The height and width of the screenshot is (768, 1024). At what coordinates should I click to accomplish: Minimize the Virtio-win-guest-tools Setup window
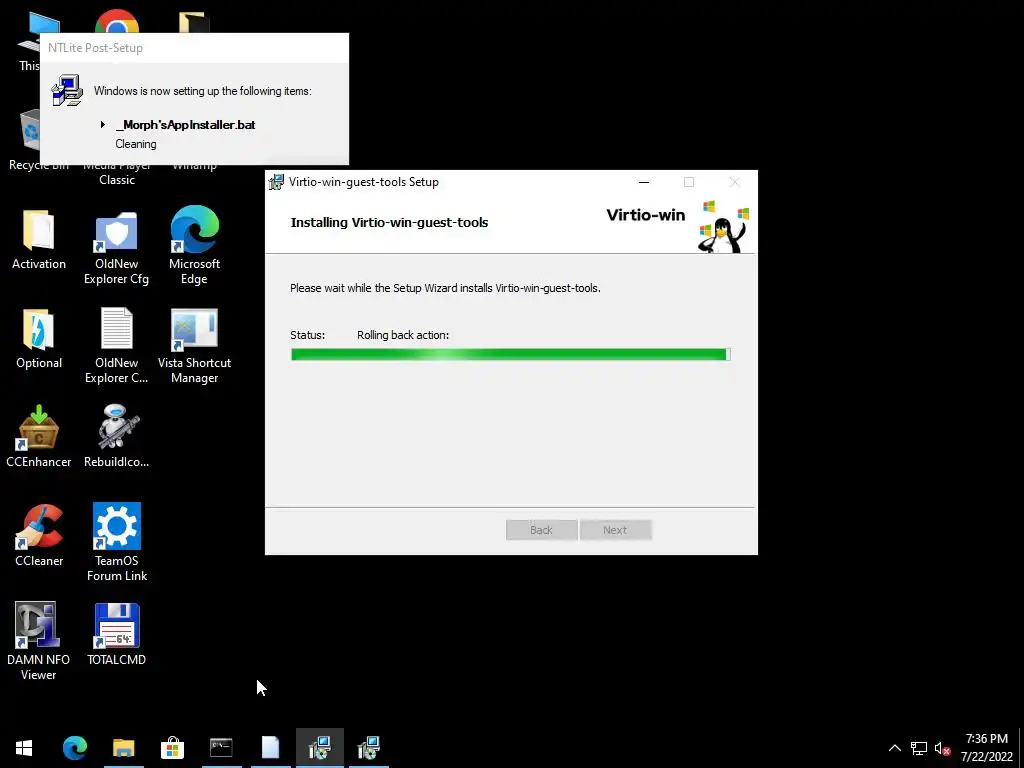(644, 182)
